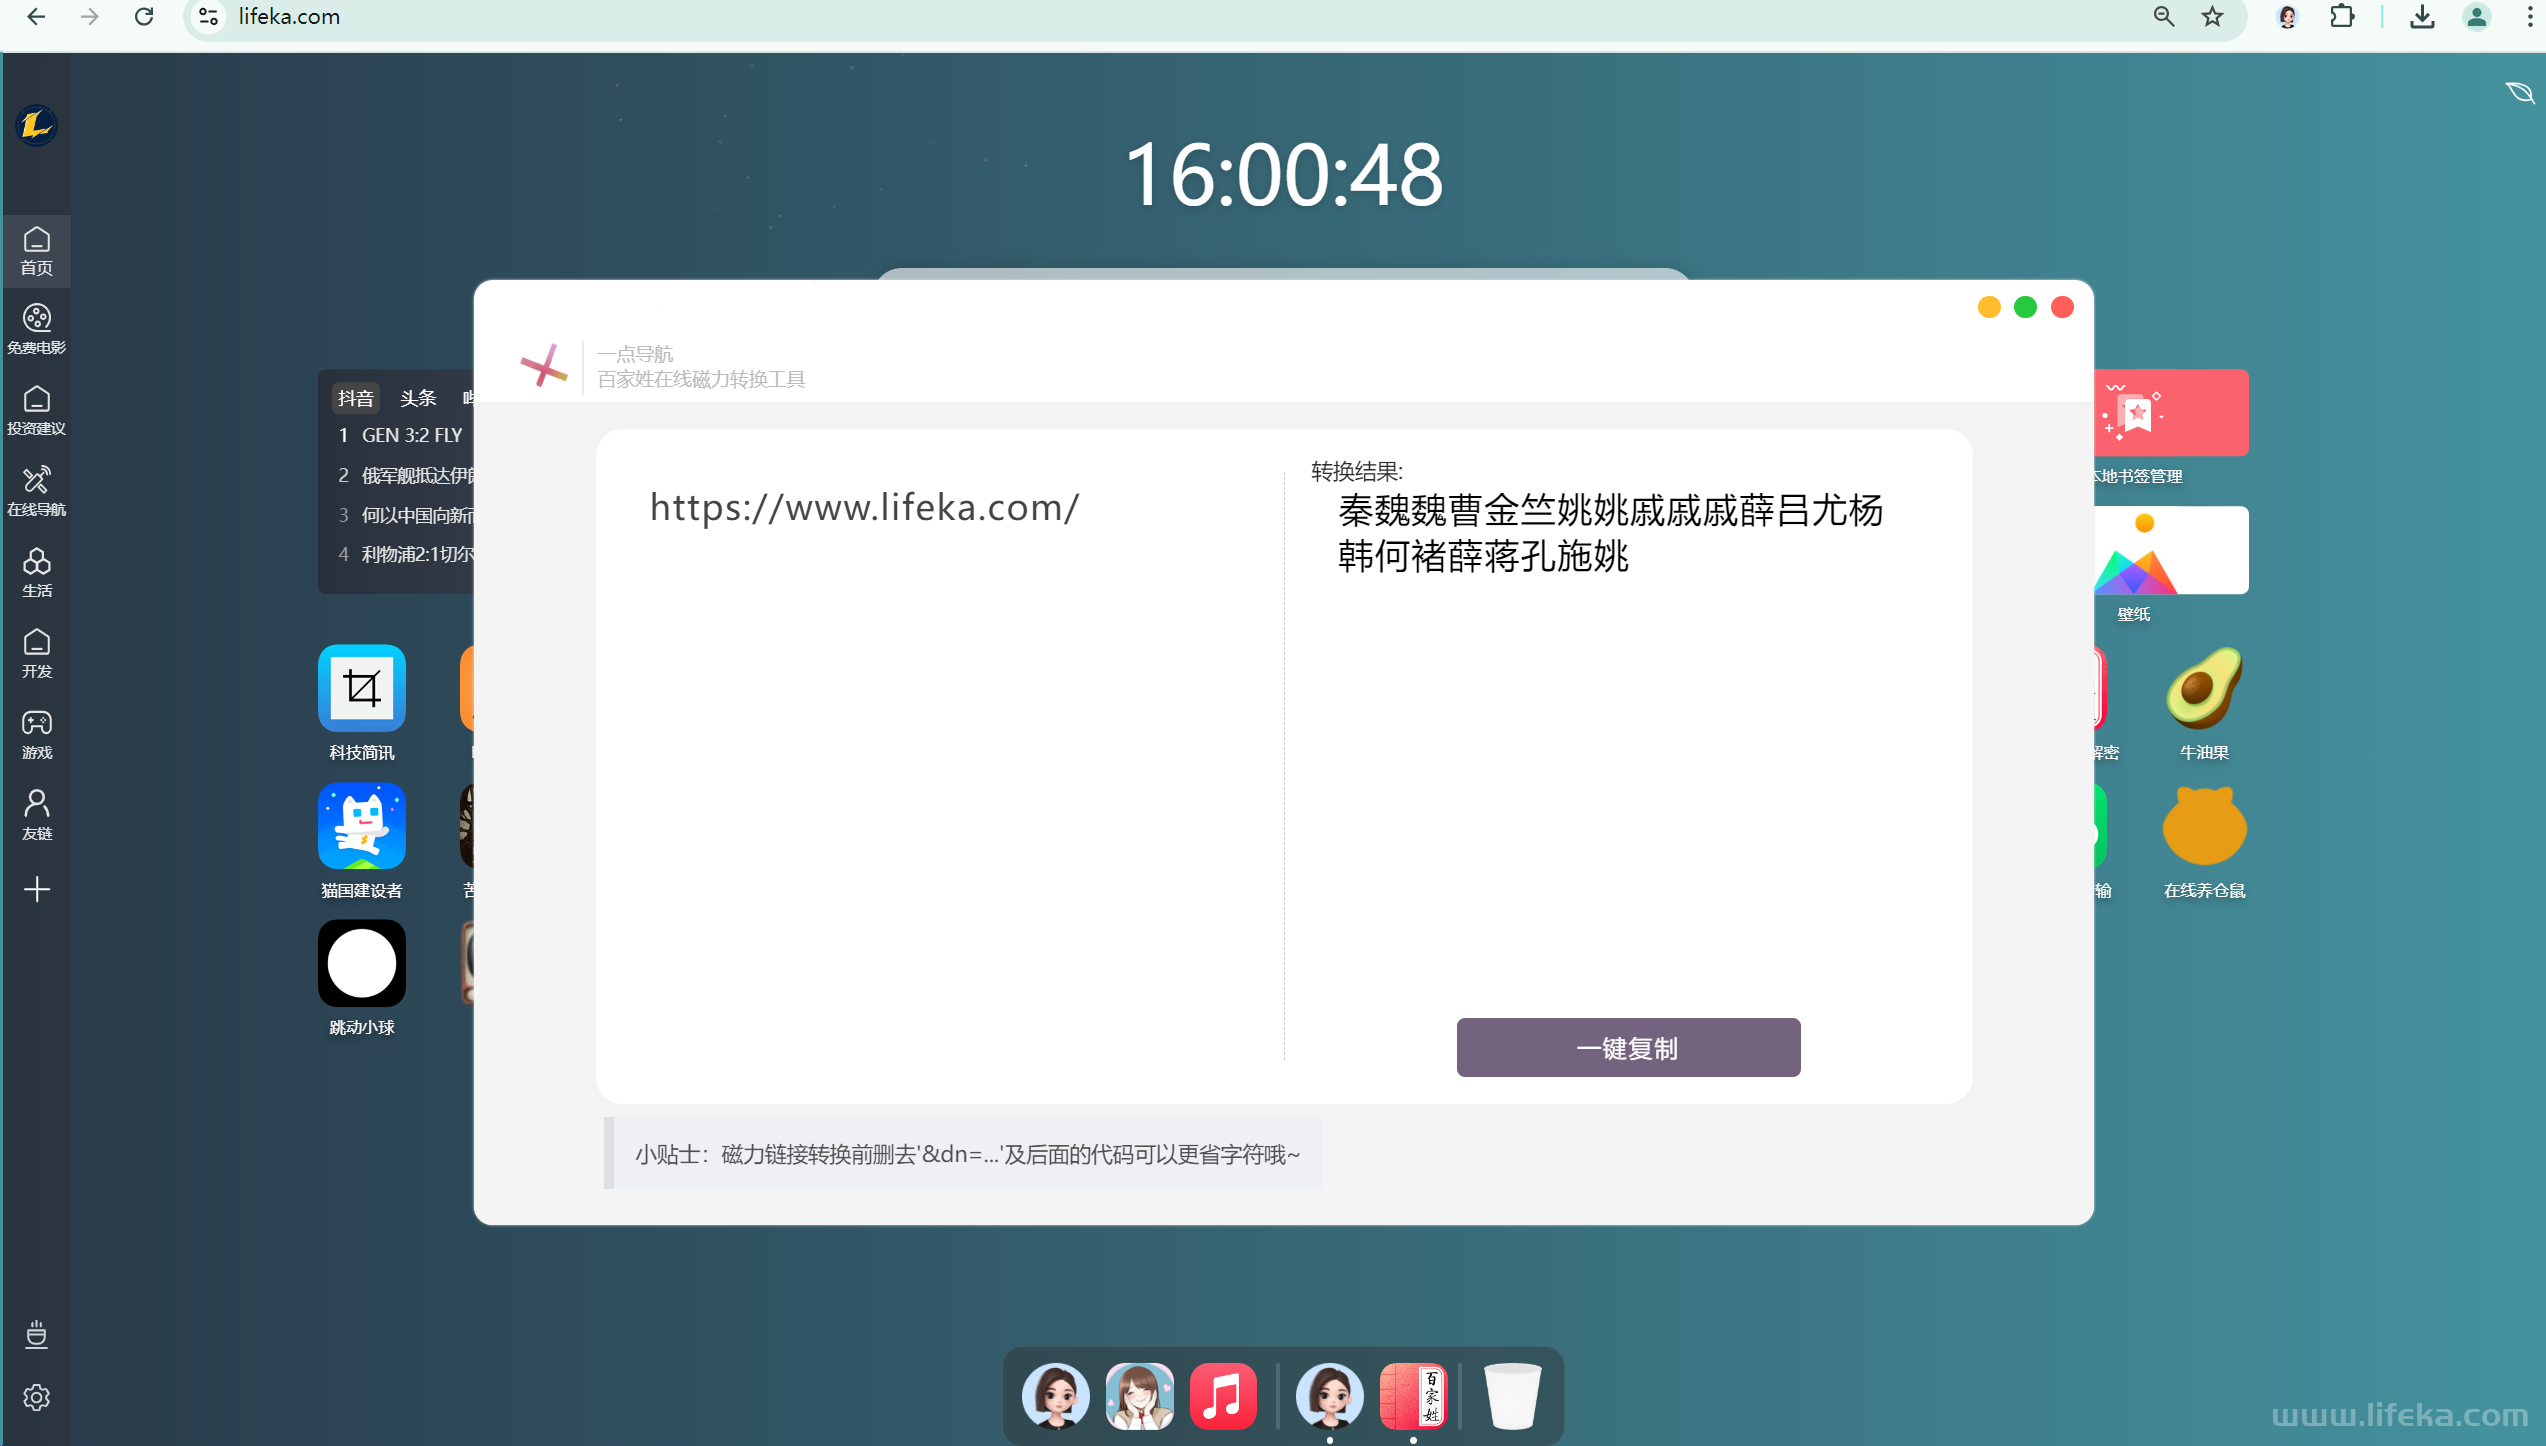Open the 免费电影 section in the sidebar
2546x1446 pixels.
[x=37, y=330]
